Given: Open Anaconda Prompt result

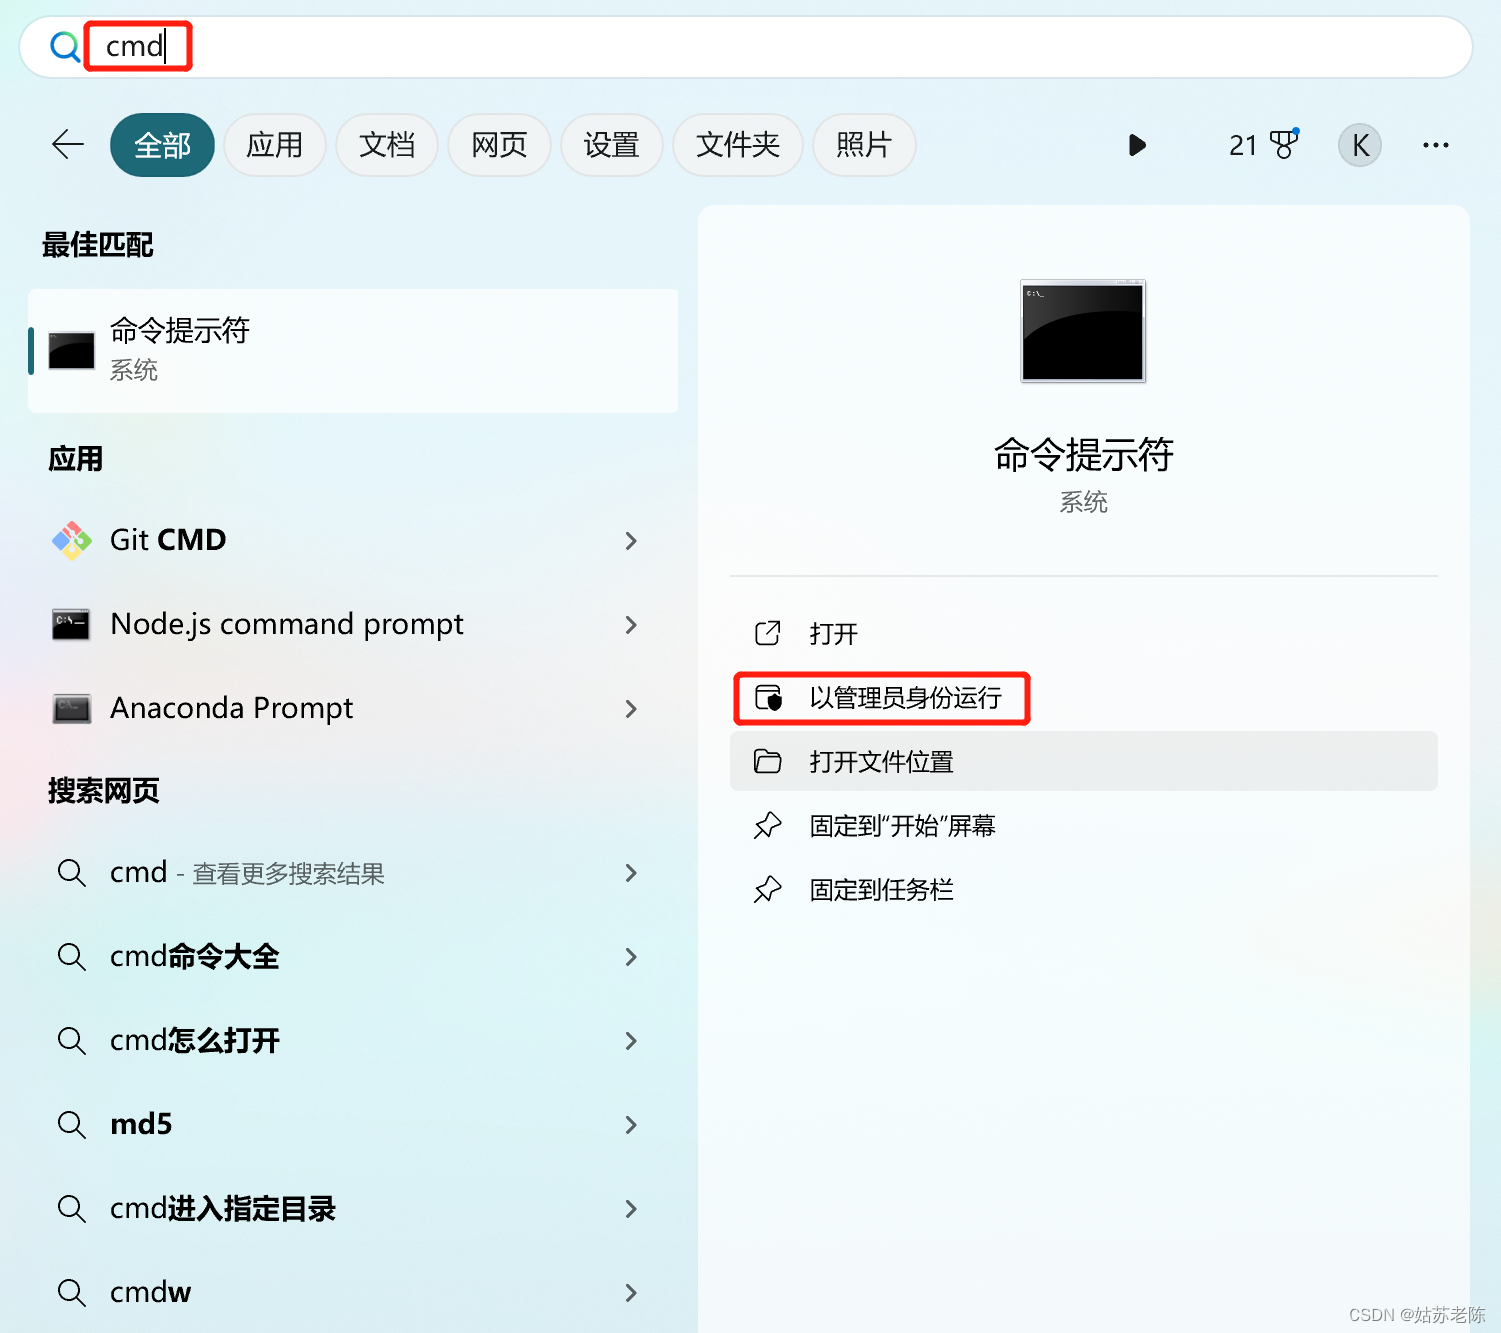Looking at the screenshot, I should point(353,708).
